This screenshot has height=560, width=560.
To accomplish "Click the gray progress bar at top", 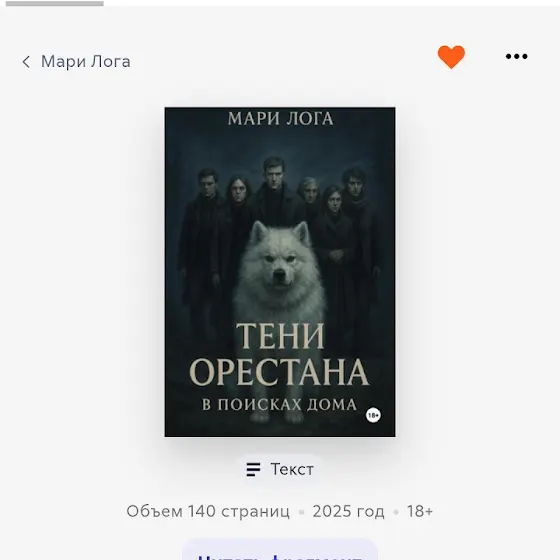I will point(55,3).
